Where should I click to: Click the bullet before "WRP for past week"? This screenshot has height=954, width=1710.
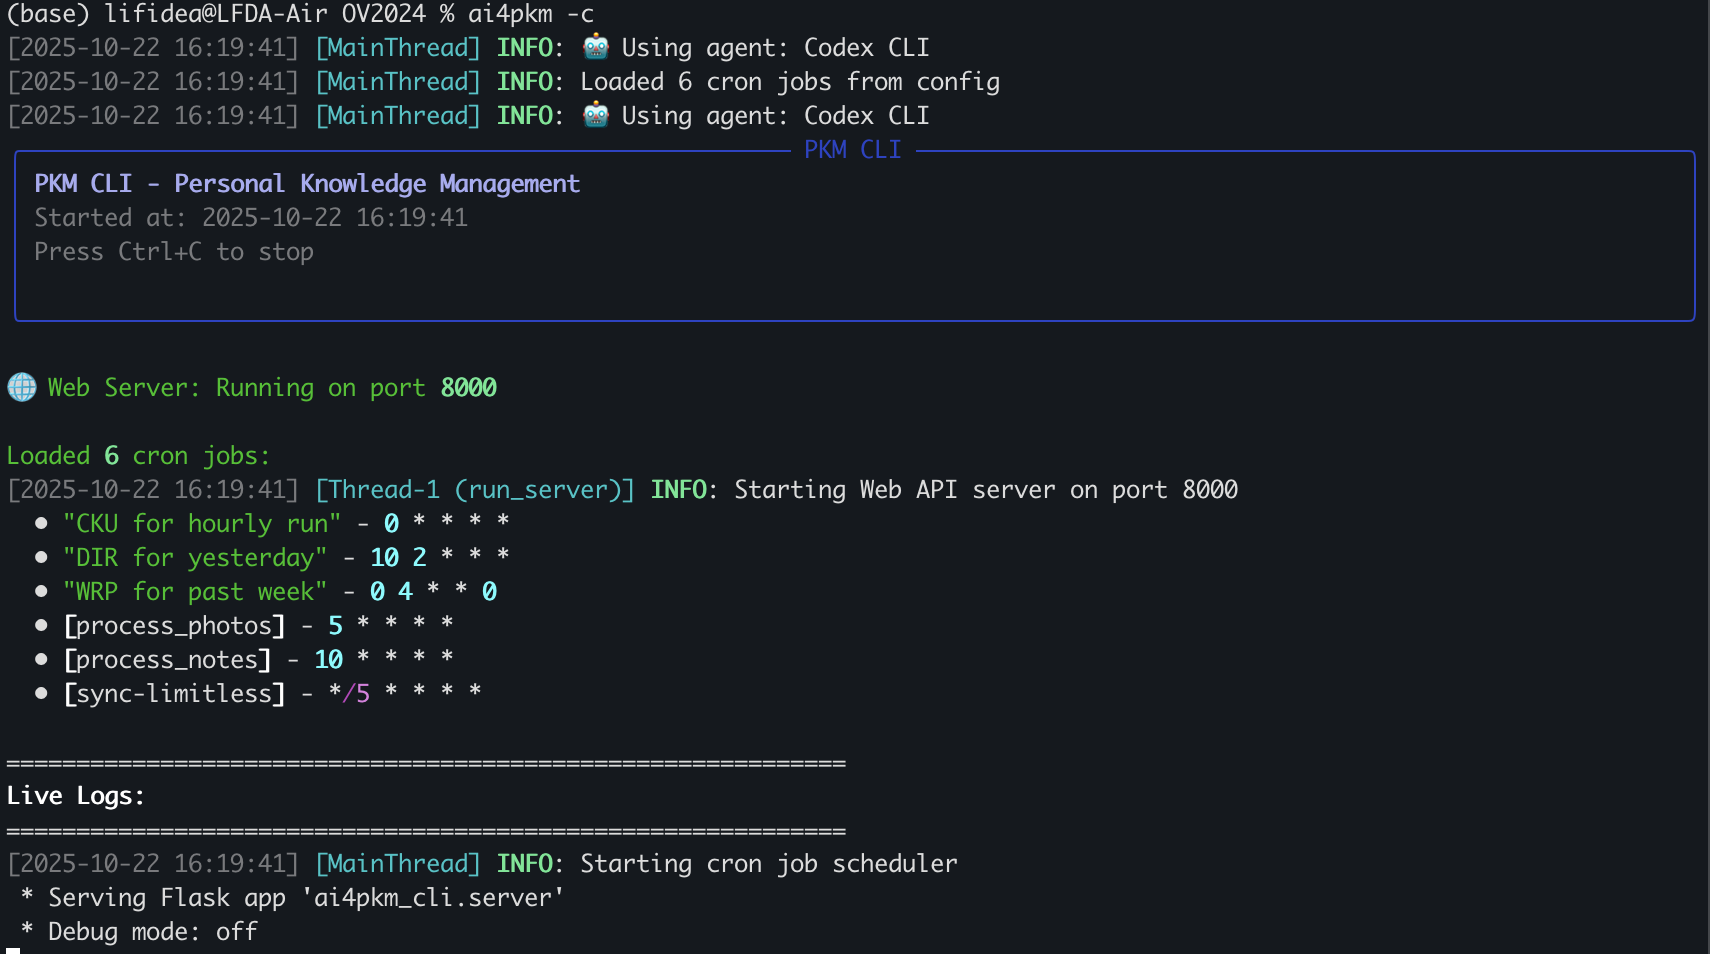click(x=41, y=591)
